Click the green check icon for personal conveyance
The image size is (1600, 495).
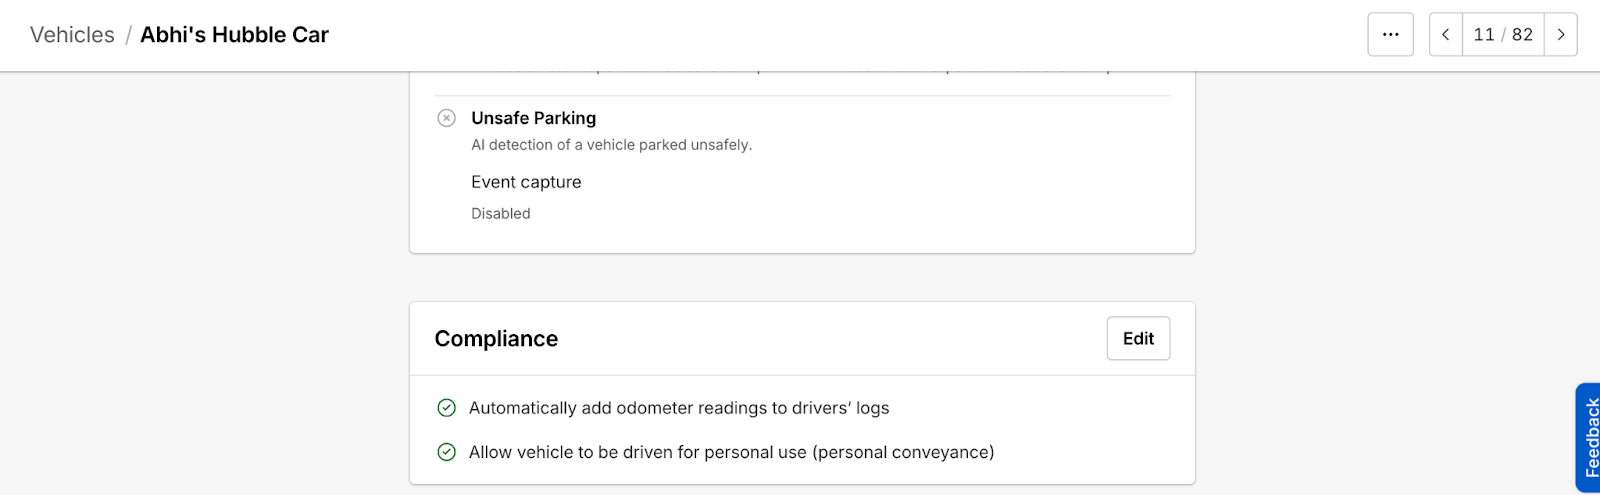(x=447, y=452)
